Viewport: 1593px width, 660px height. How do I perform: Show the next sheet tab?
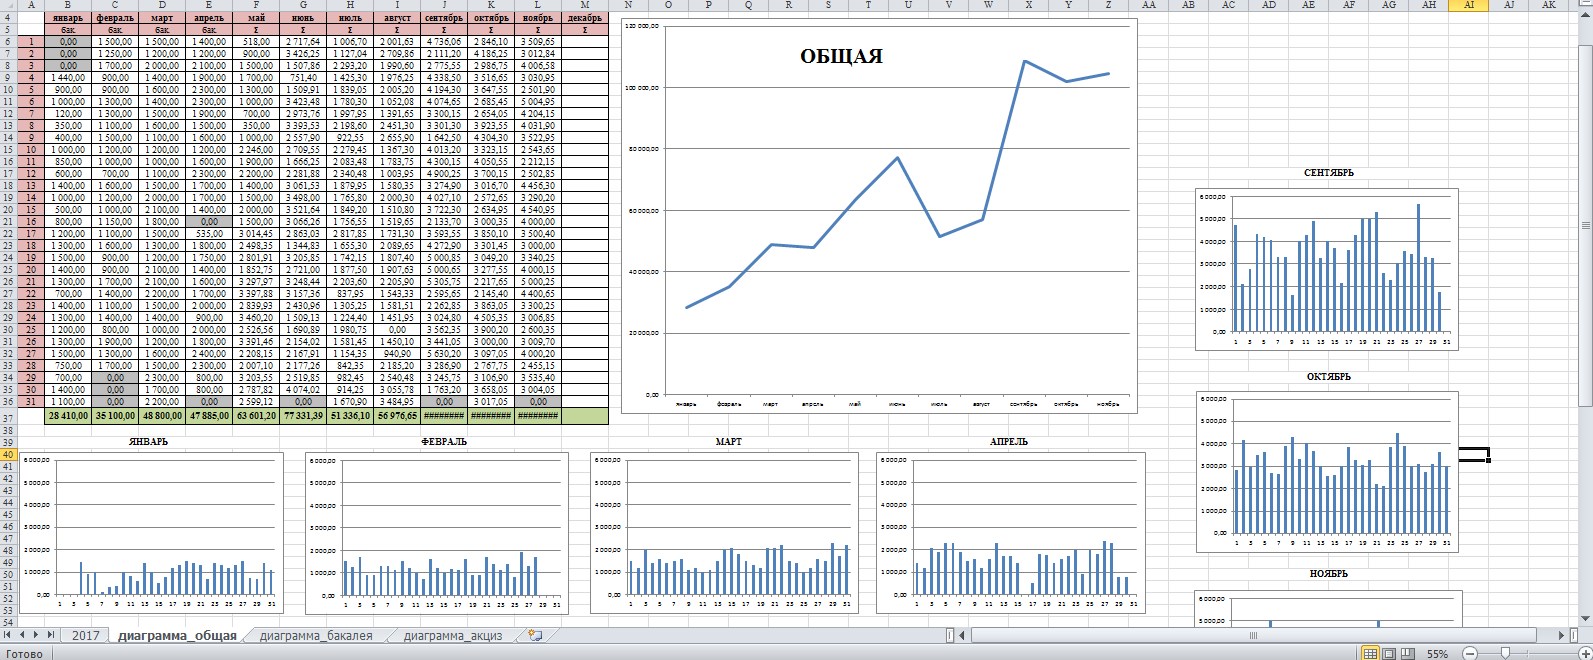pos(37,635)
